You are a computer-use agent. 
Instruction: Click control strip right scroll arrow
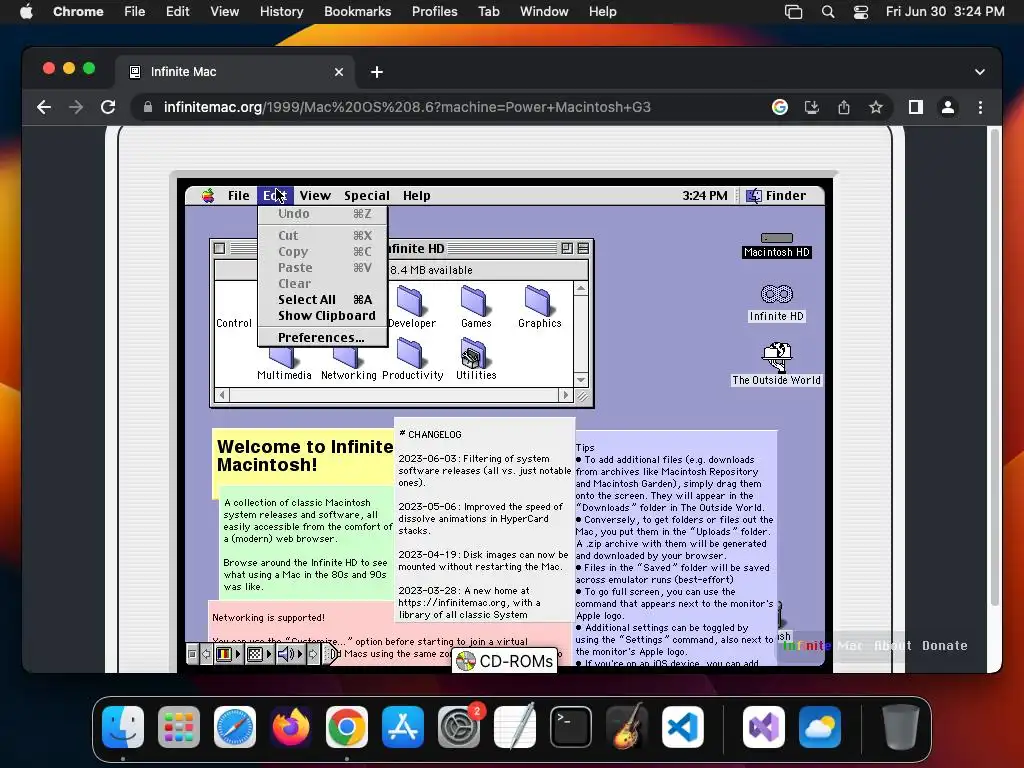point(313,654)
